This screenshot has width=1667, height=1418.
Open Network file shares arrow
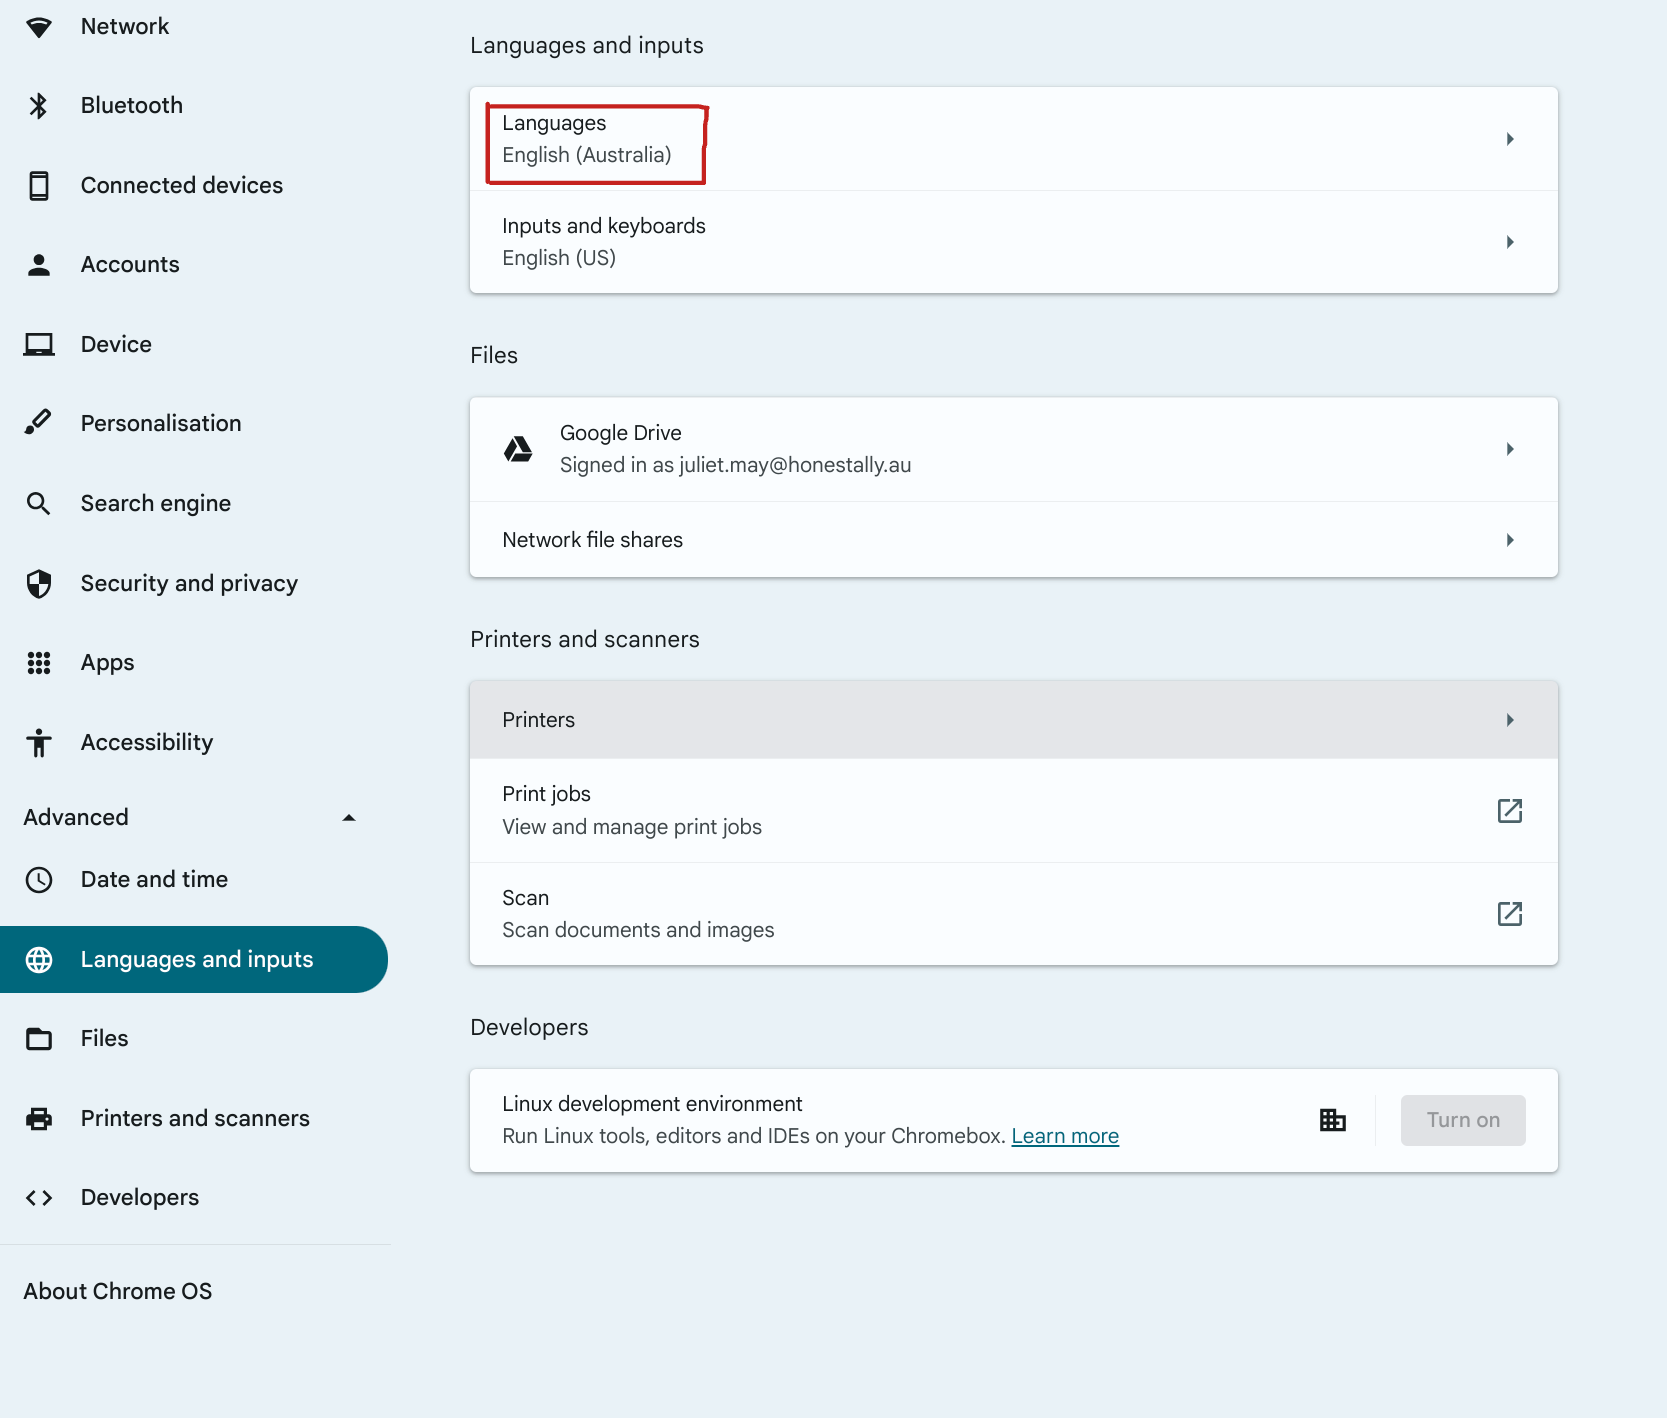1509,540
